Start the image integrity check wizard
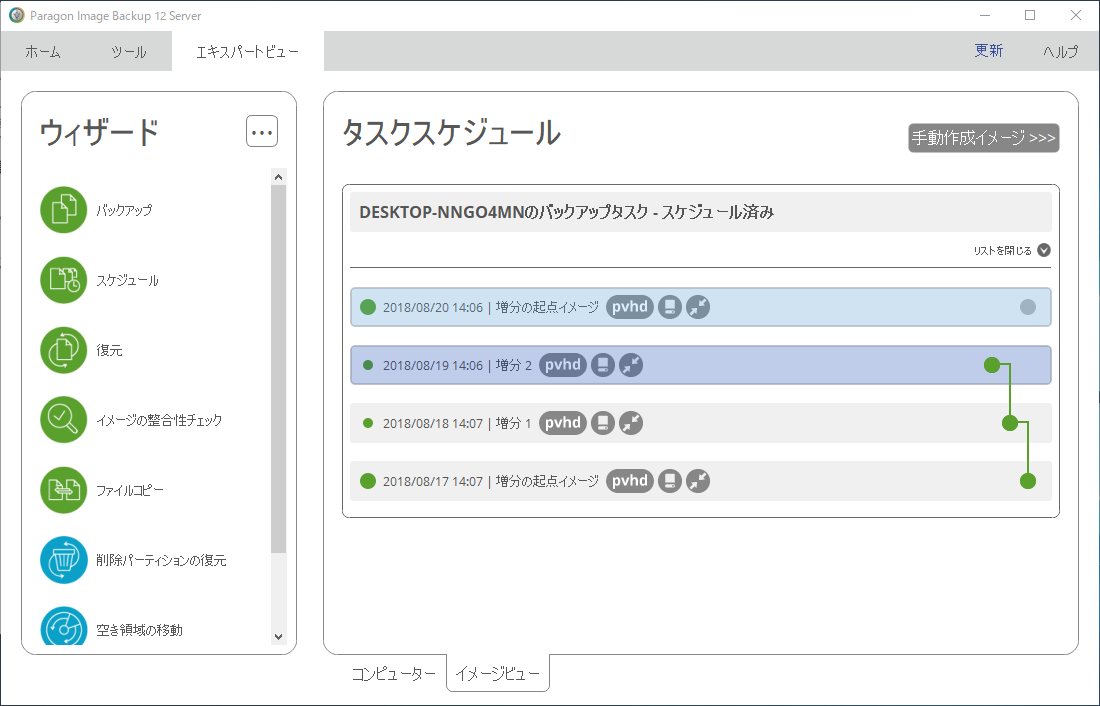 65,420
